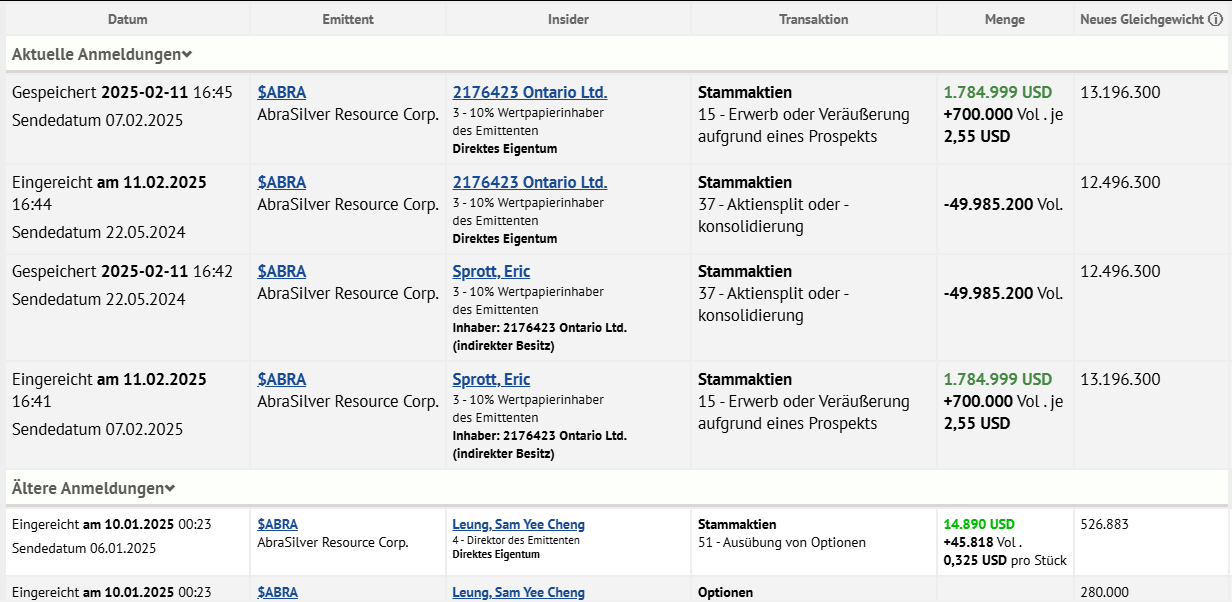Sort by the Datum column header
The height and width of the screenshot is (602, 1232).
[127, 19]
